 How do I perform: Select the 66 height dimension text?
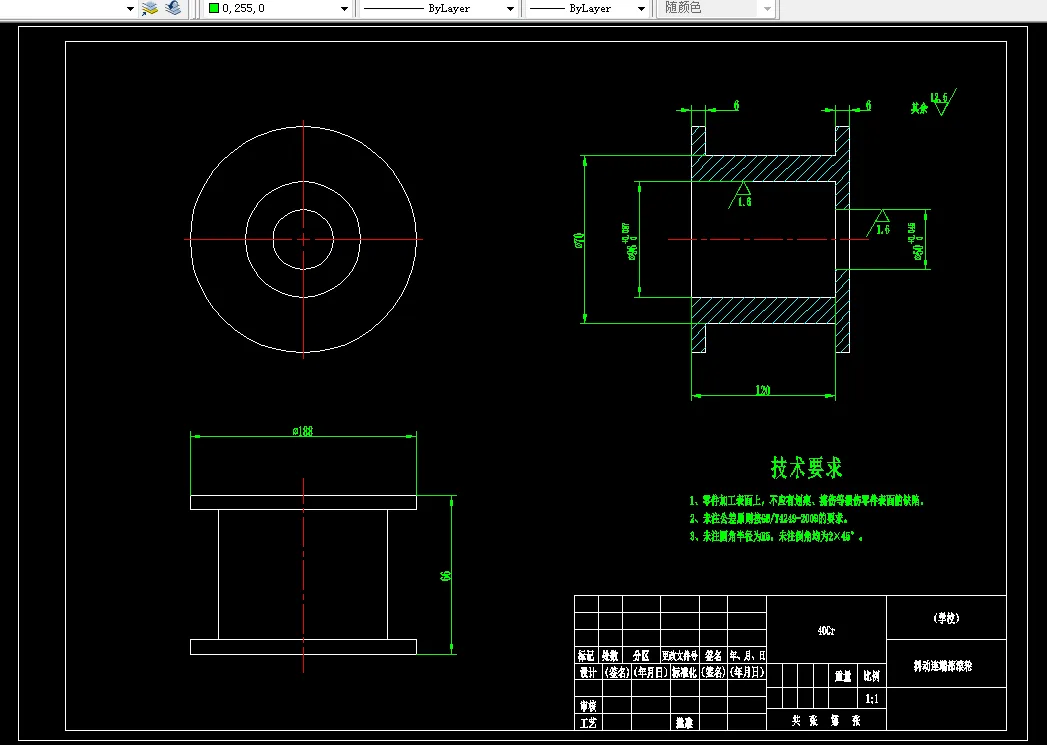coord(445,575)
